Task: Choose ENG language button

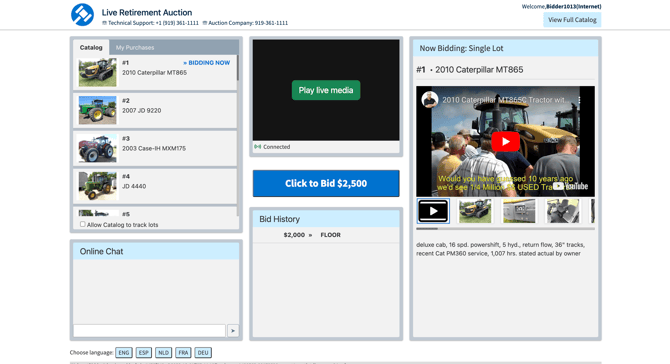Action: click(124, 352)
